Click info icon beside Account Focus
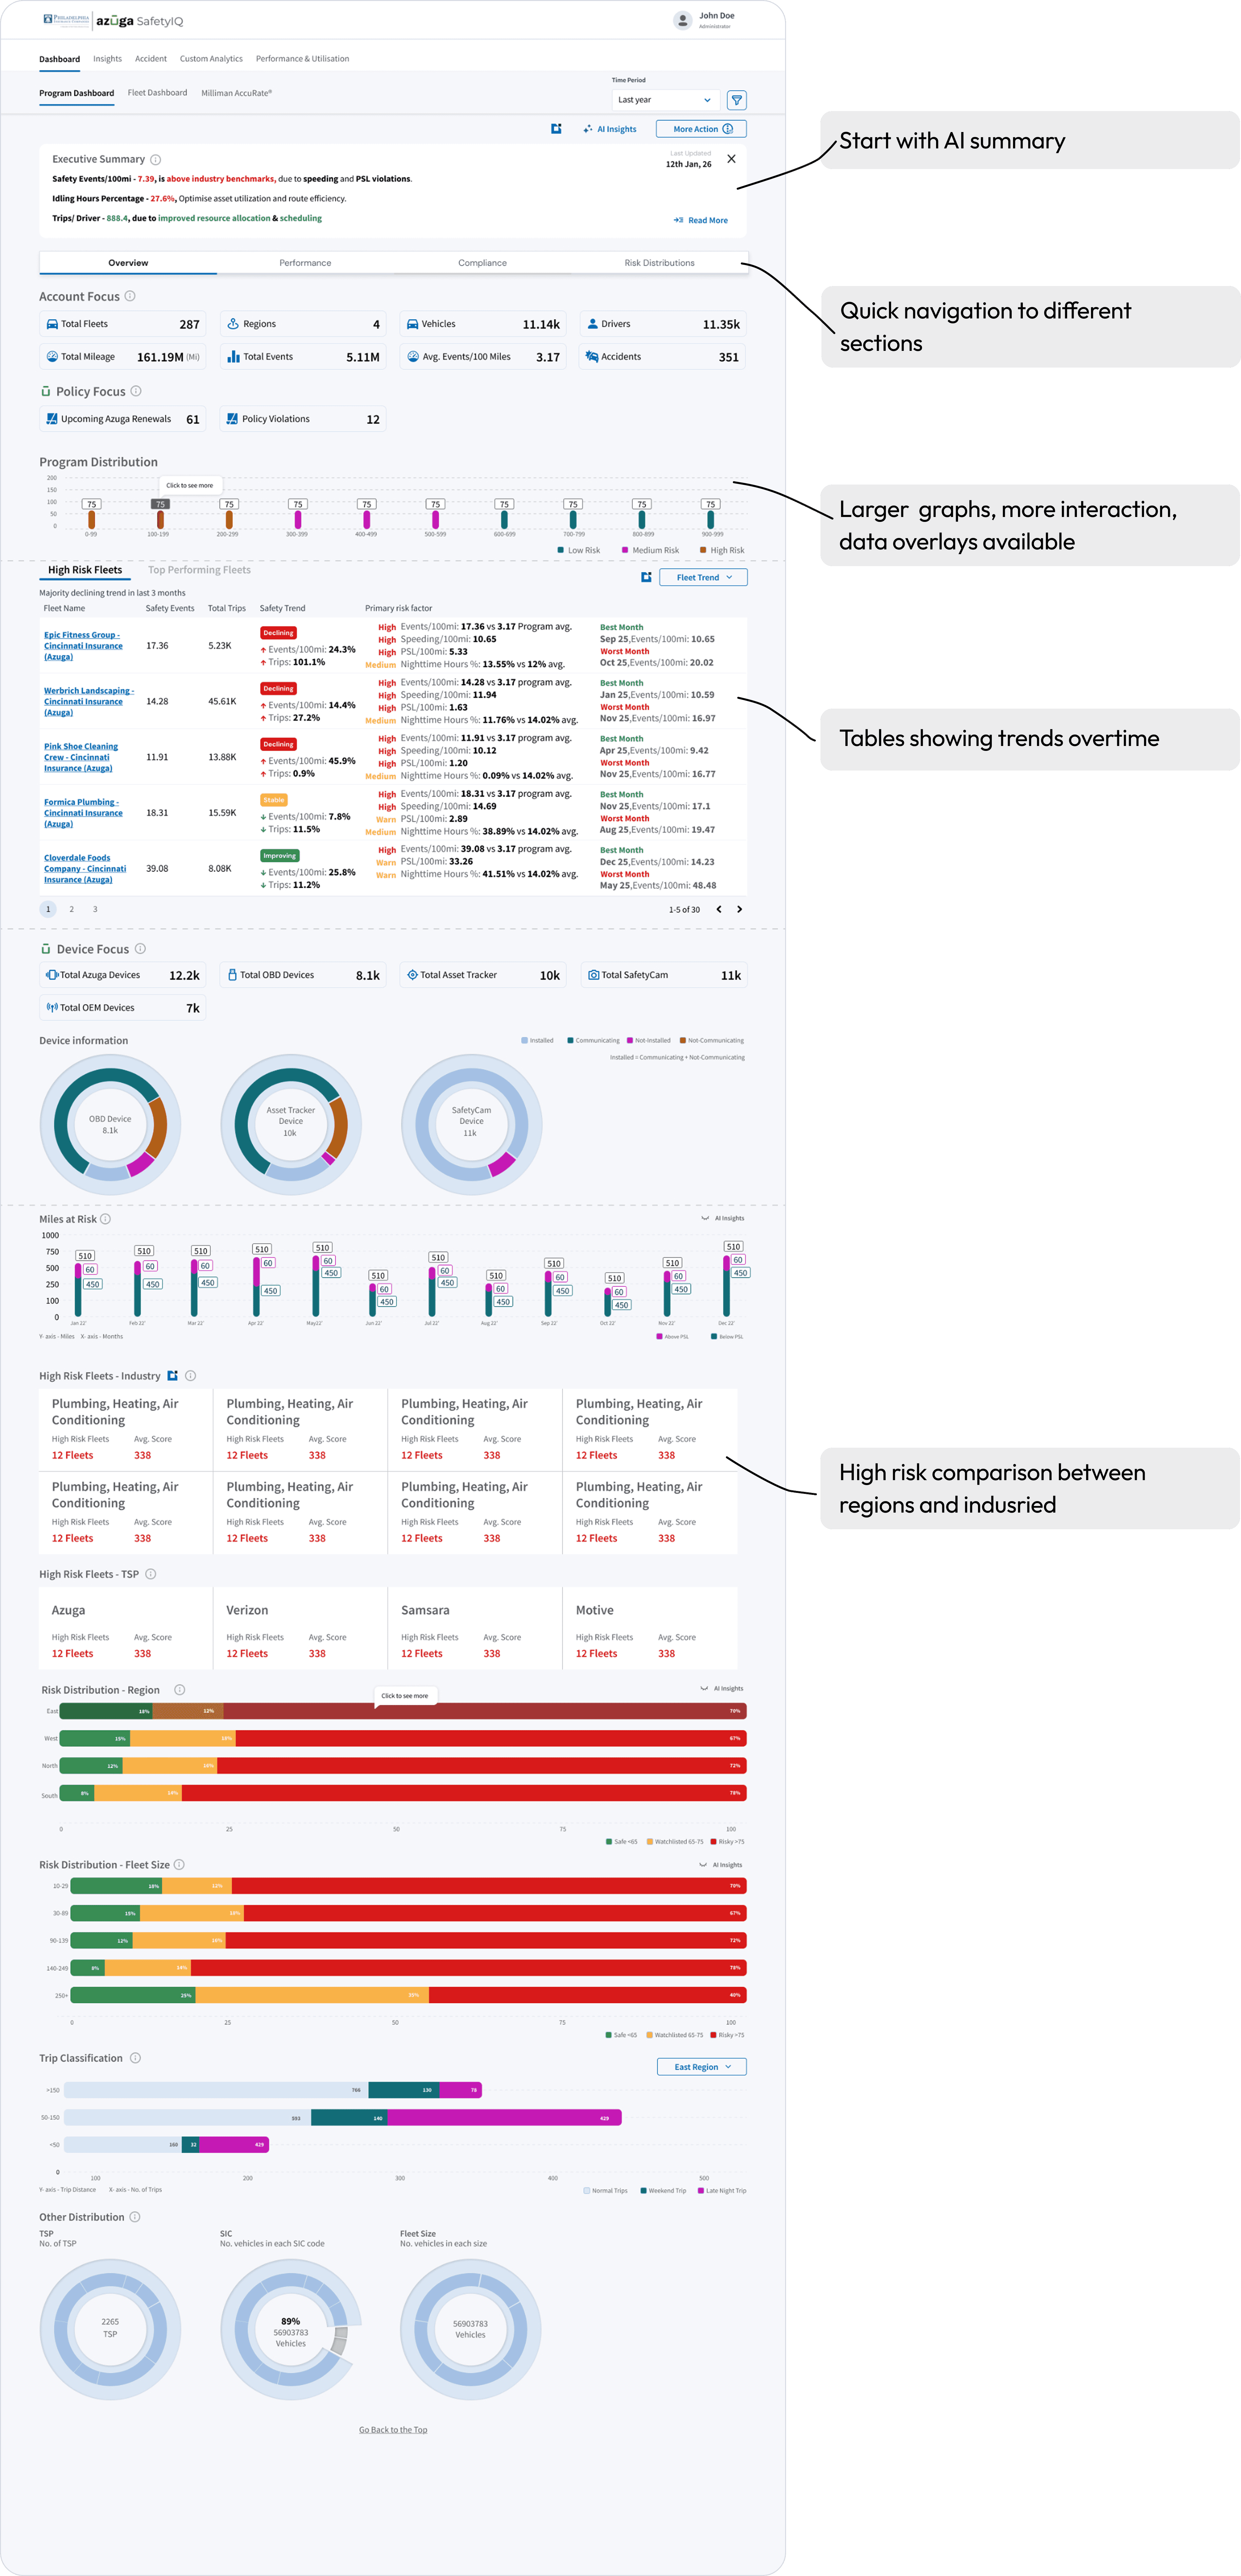The image size is (1241, 2576). click(x=130, y=296)
